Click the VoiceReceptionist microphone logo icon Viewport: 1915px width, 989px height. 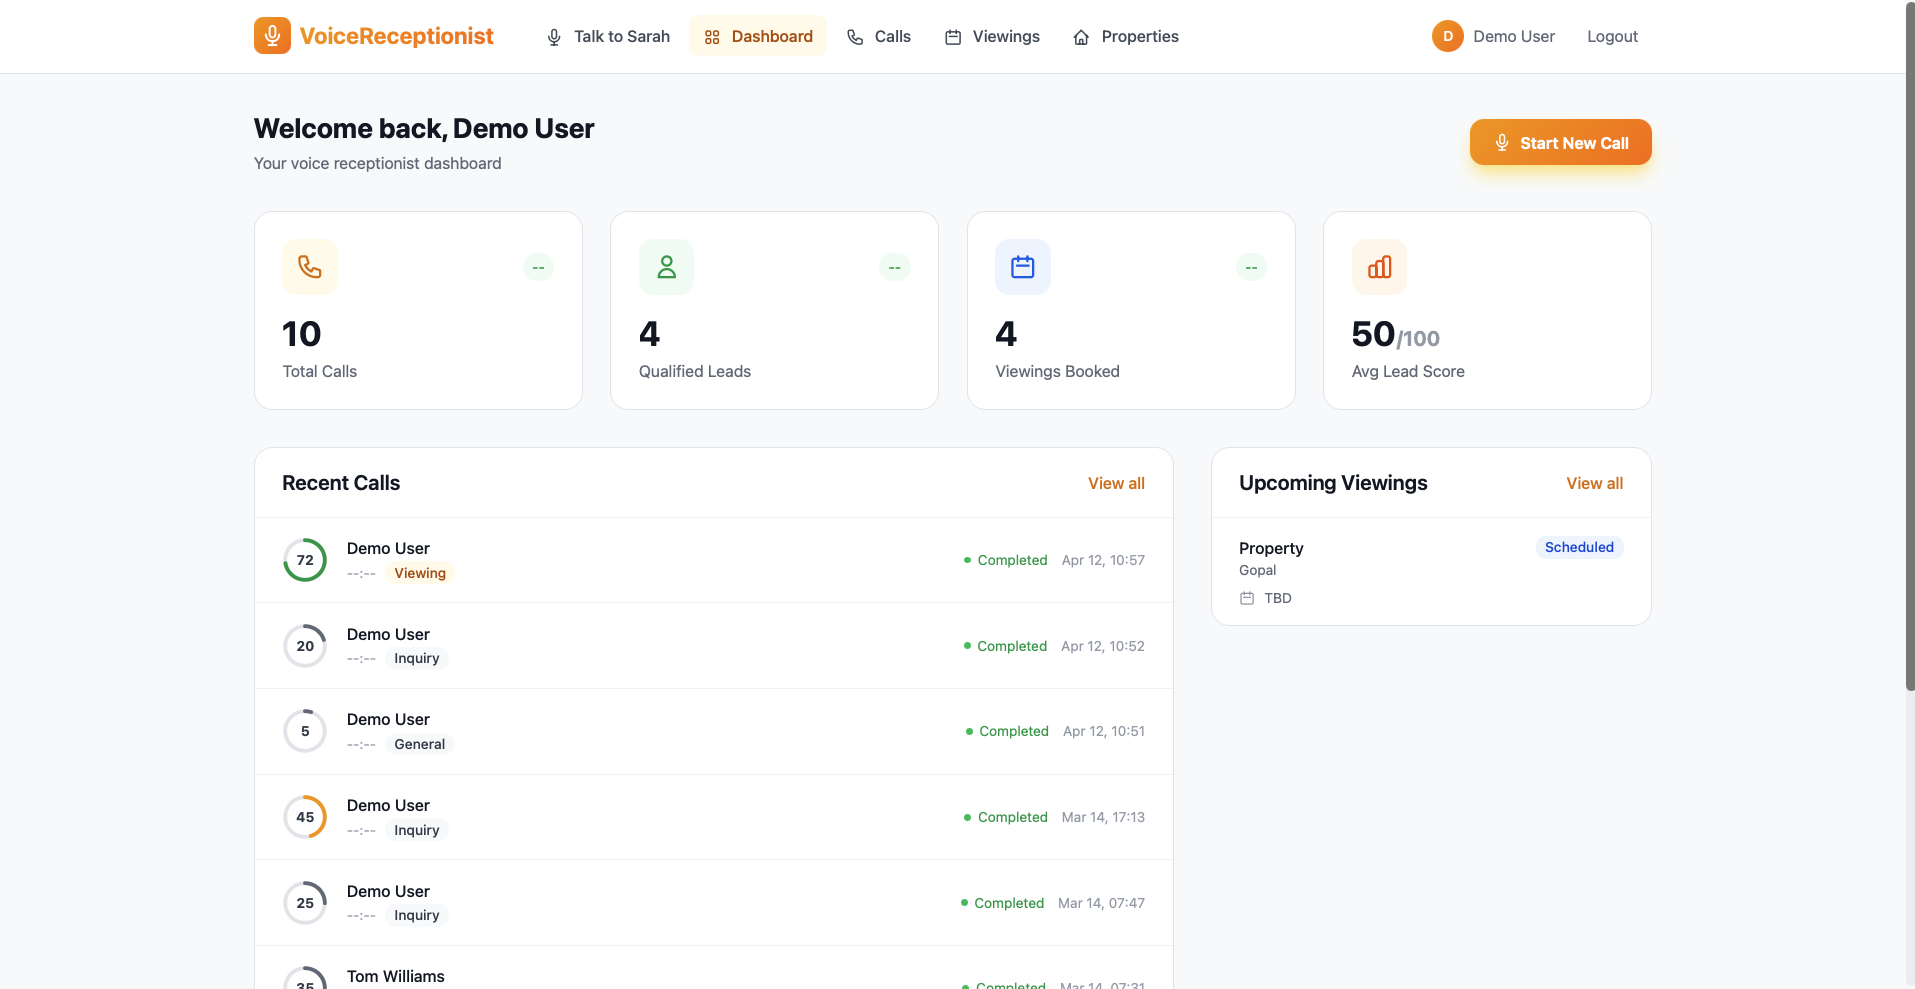point(272,36)
